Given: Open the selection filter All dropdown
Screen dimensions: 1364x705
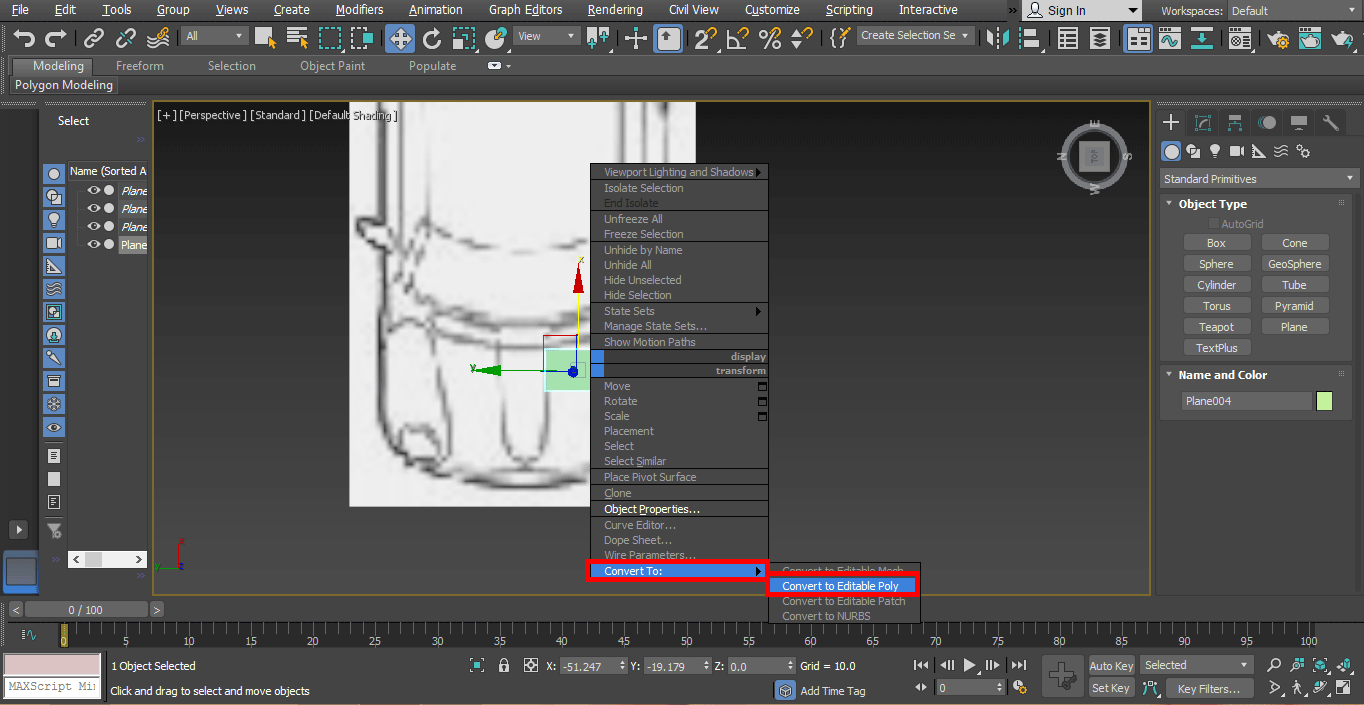Looking at the screenshot, I should [x=213, y=35].
